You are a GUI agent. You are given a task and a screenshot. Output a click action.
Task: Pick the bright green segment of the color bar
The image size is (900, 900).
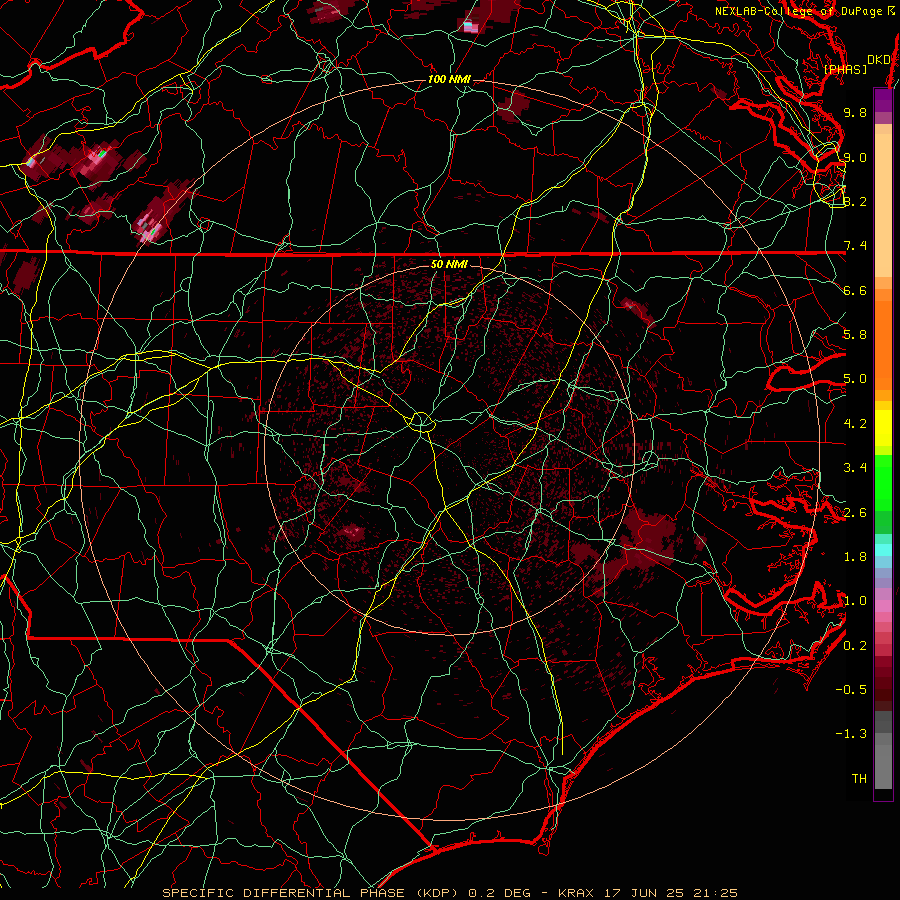click(x=883, y=482)
